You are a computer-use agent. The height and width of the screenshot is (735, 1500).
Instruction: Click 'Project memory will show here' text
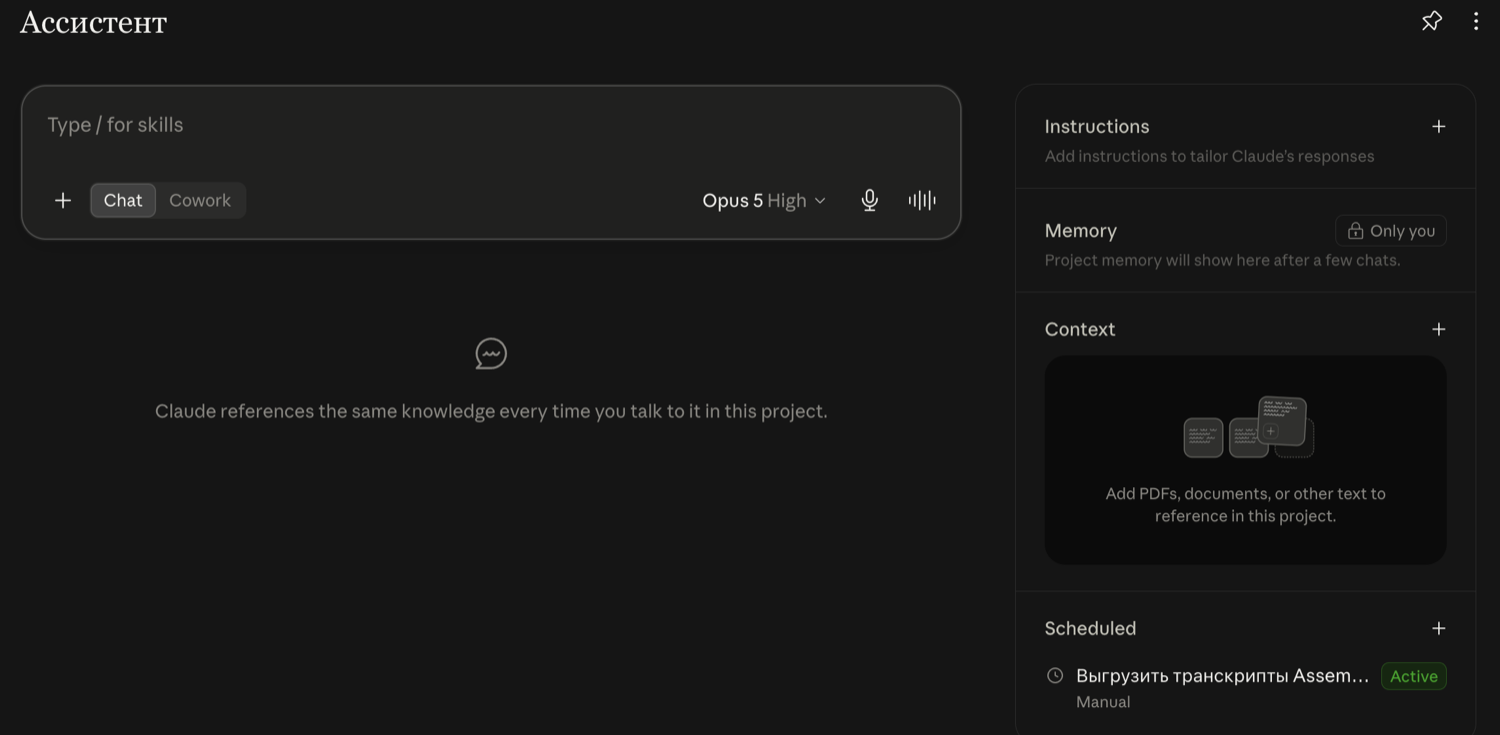1222,260
